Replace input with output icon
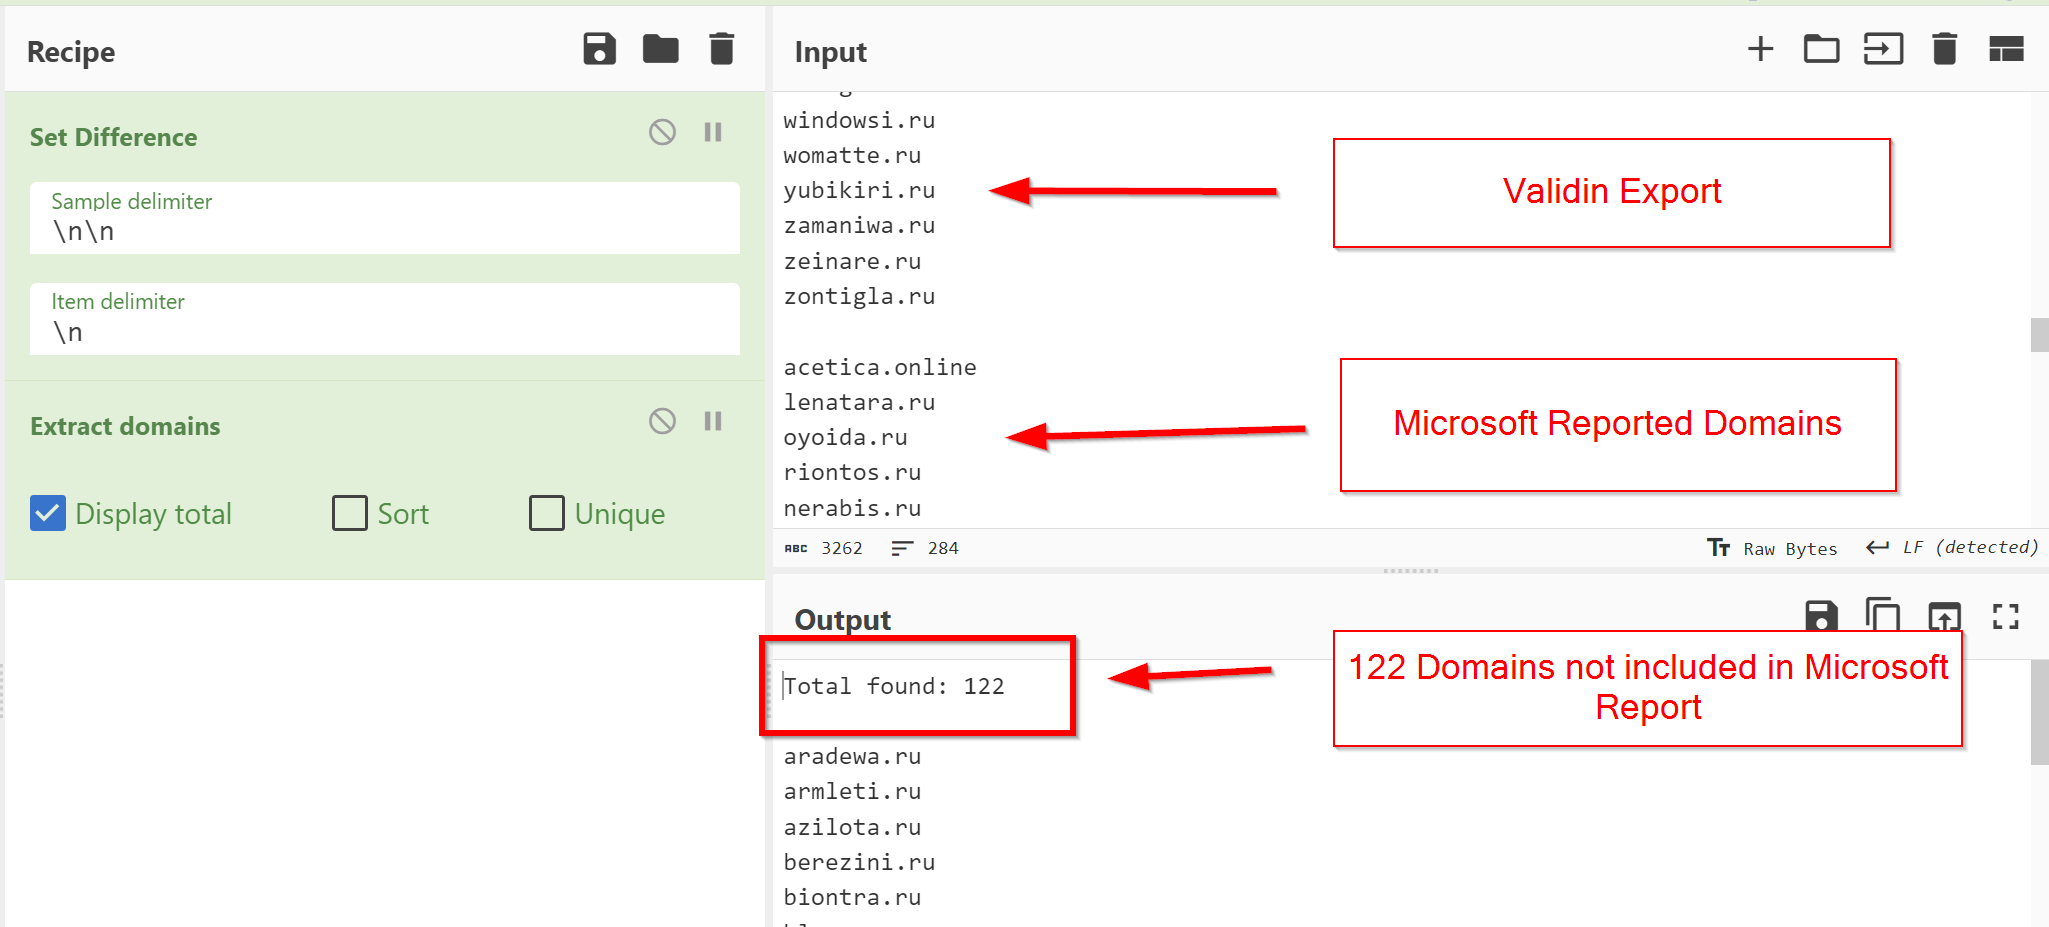 [x=1944, y=616]
